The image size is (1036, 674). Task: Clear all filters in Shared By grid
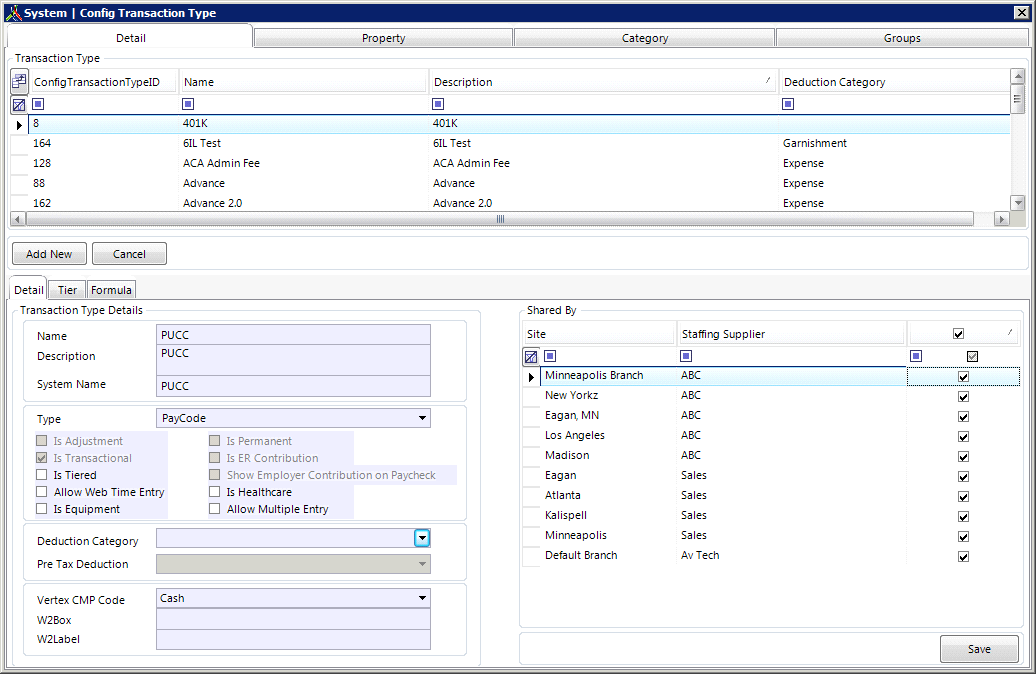tap(531, 356)
